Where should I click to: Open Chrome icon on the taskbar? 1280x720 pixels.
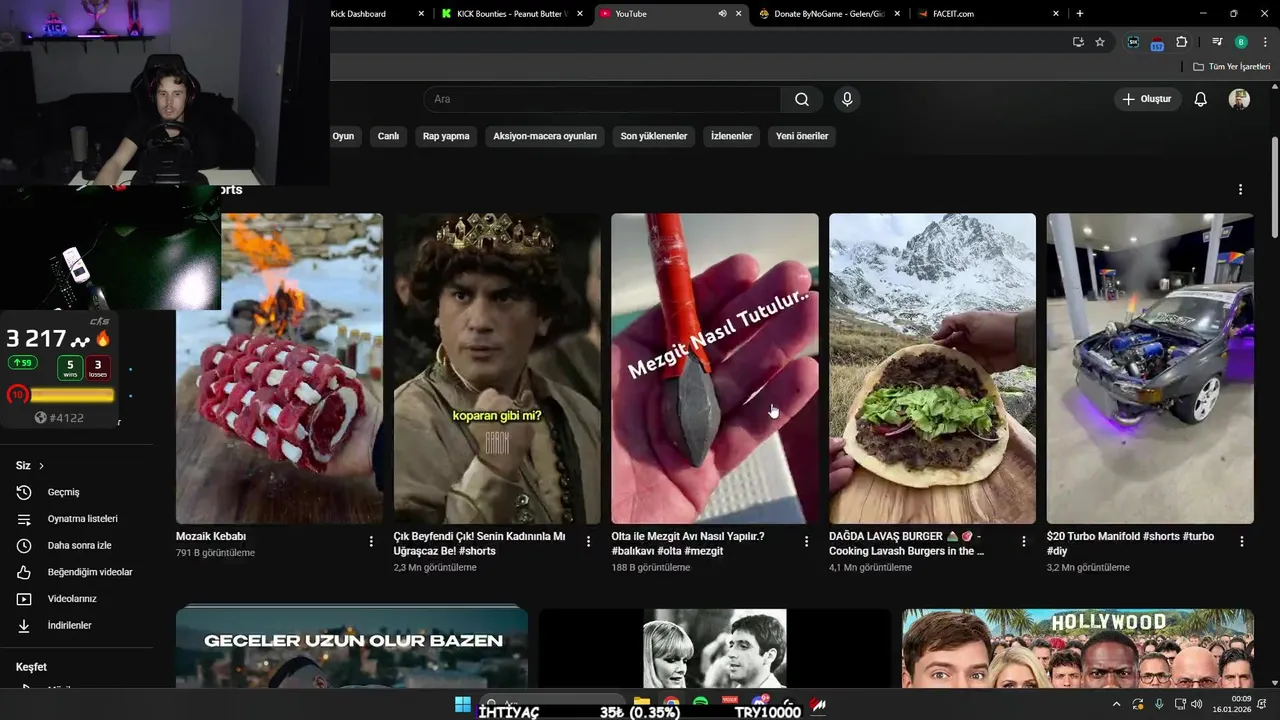pos(671,704)
